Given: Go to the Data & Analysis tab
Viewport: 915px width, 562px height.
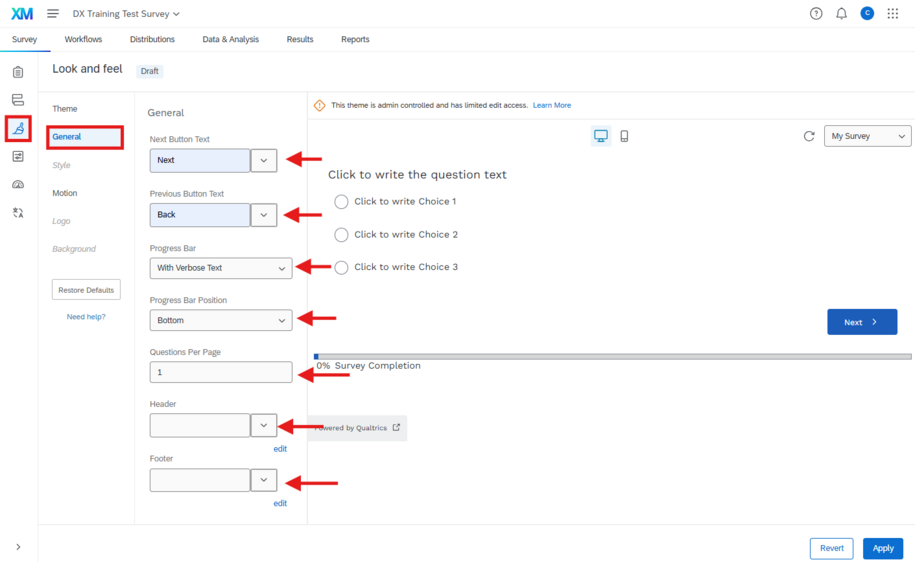Looking at the screenshot, I should pyautogui.click(x=231, y=39).
